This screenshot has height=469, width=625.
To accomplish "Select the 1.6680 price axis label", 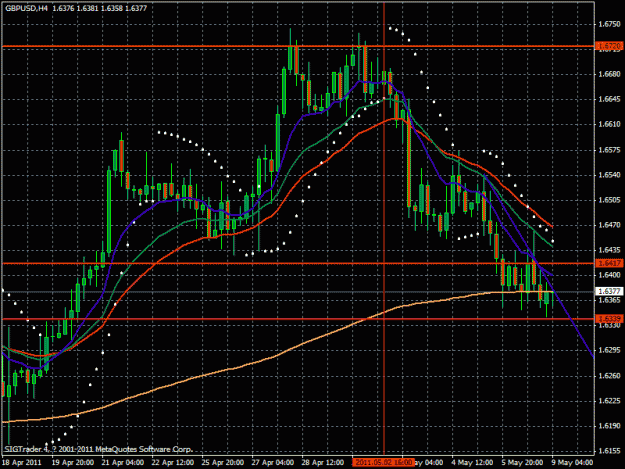I will [x=610, y=74].
